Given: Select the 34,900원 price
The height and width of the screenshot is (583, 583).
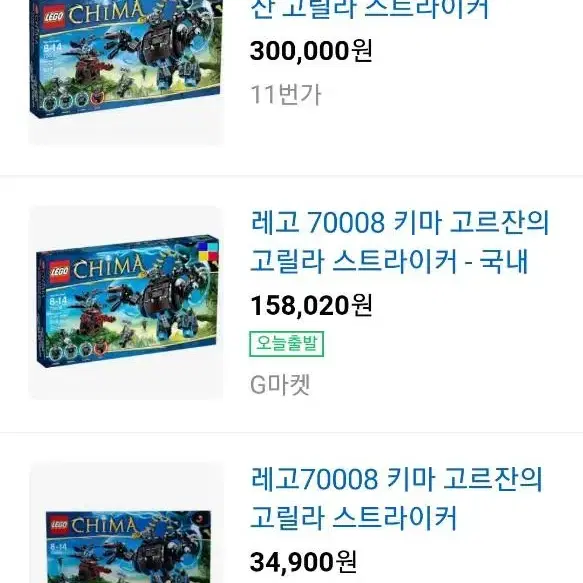Looking at the screenshot, I should point(303,561).
